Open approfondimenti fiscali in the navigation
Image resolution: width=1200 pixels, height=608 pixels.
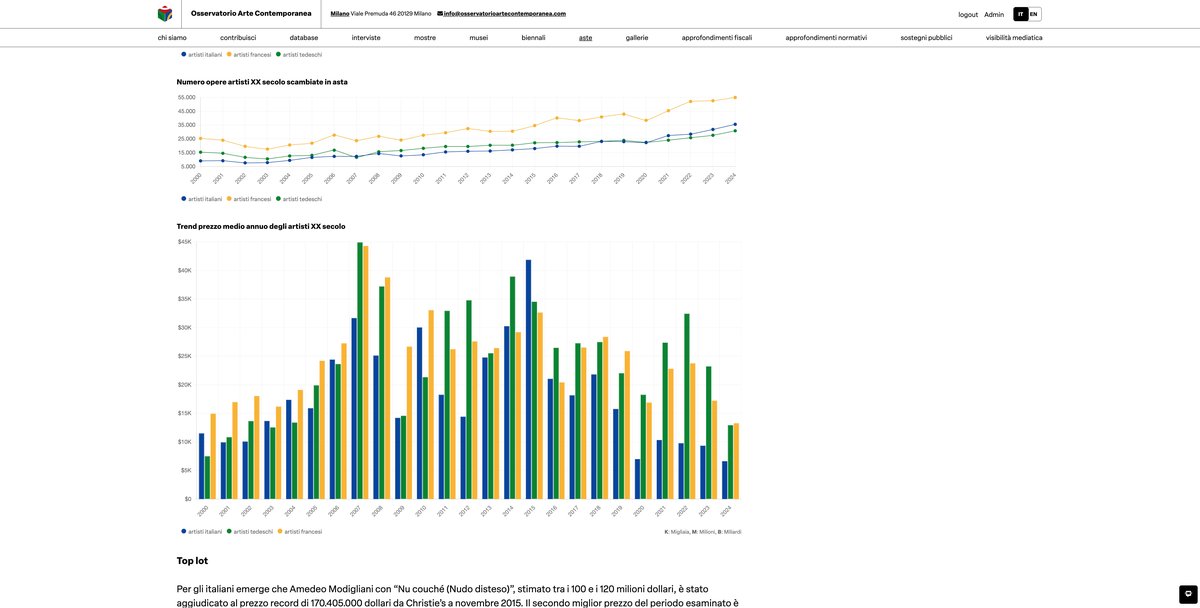click(716, 38)
